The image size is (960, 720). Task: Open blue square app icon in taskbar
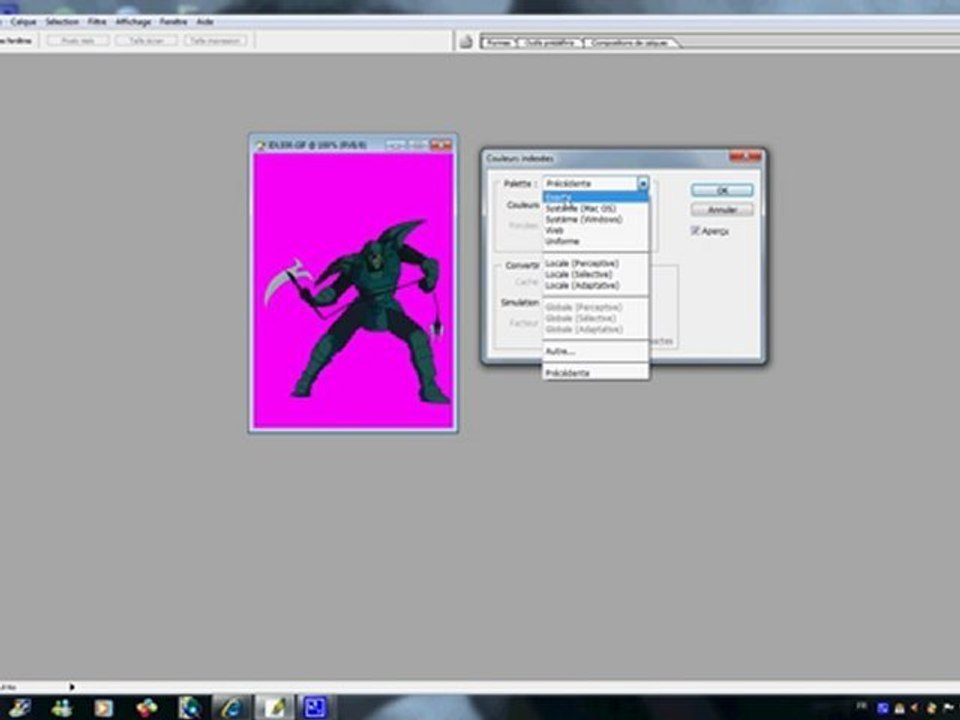point(315,708)
